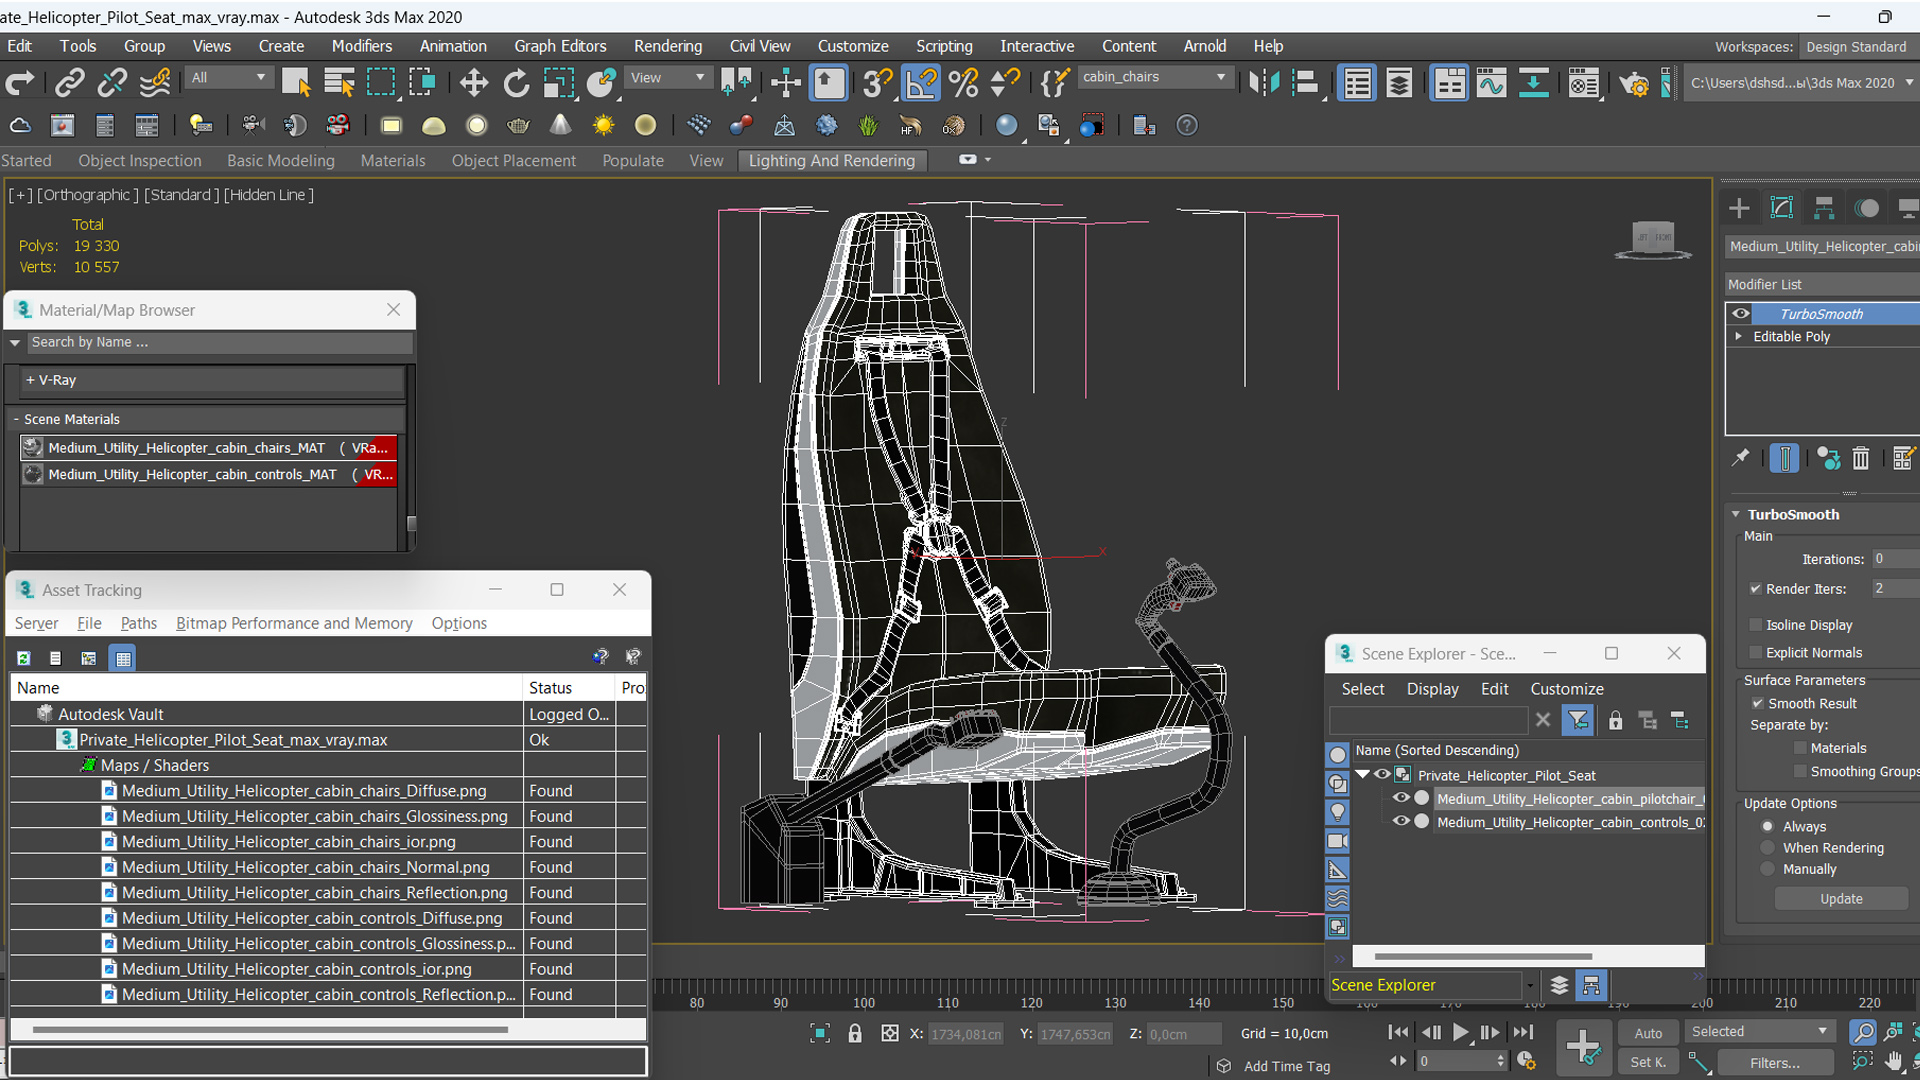Screen dimensions: 1920x1080
Task: Click the Set K. key button
Action: point(1648,1063)
